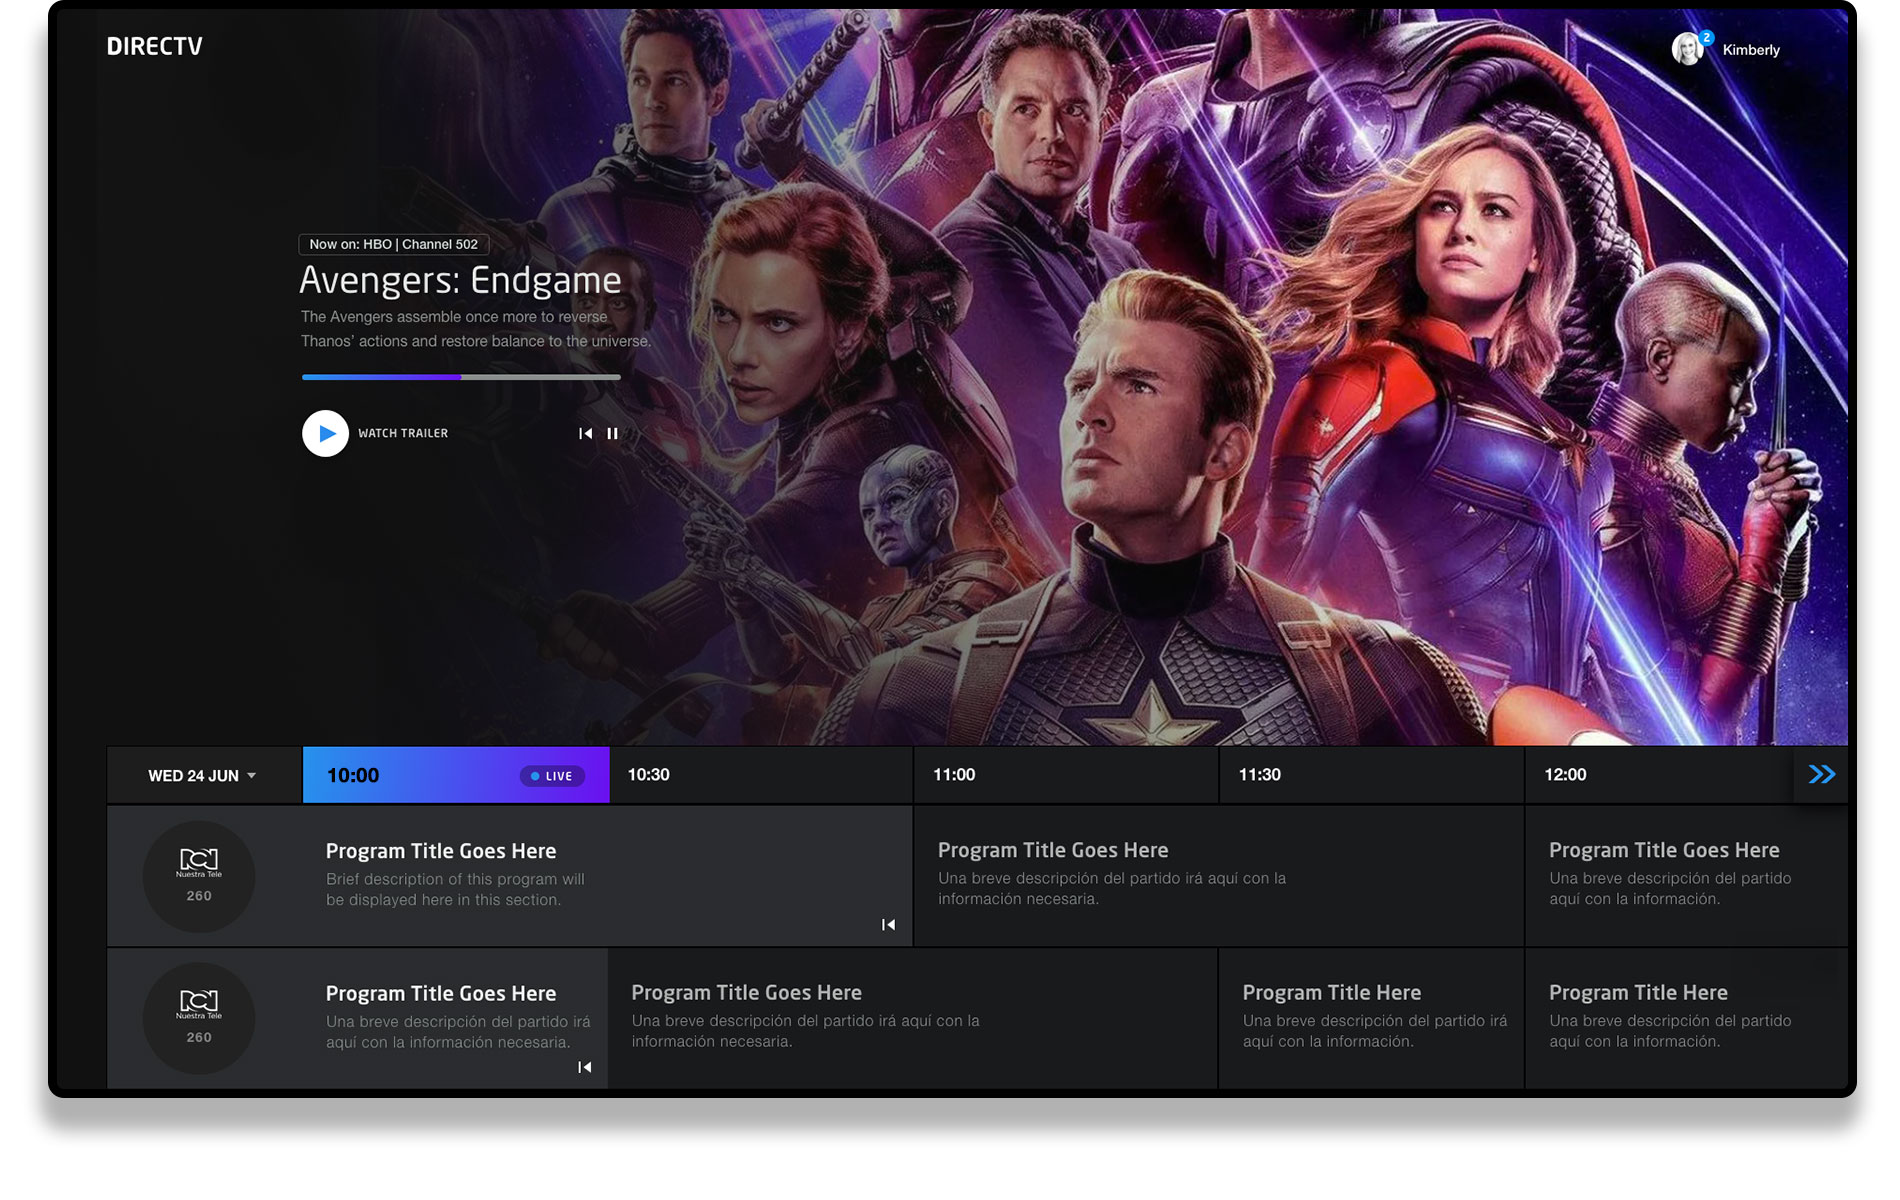Open Kimberly's profile avatar

1687,49
